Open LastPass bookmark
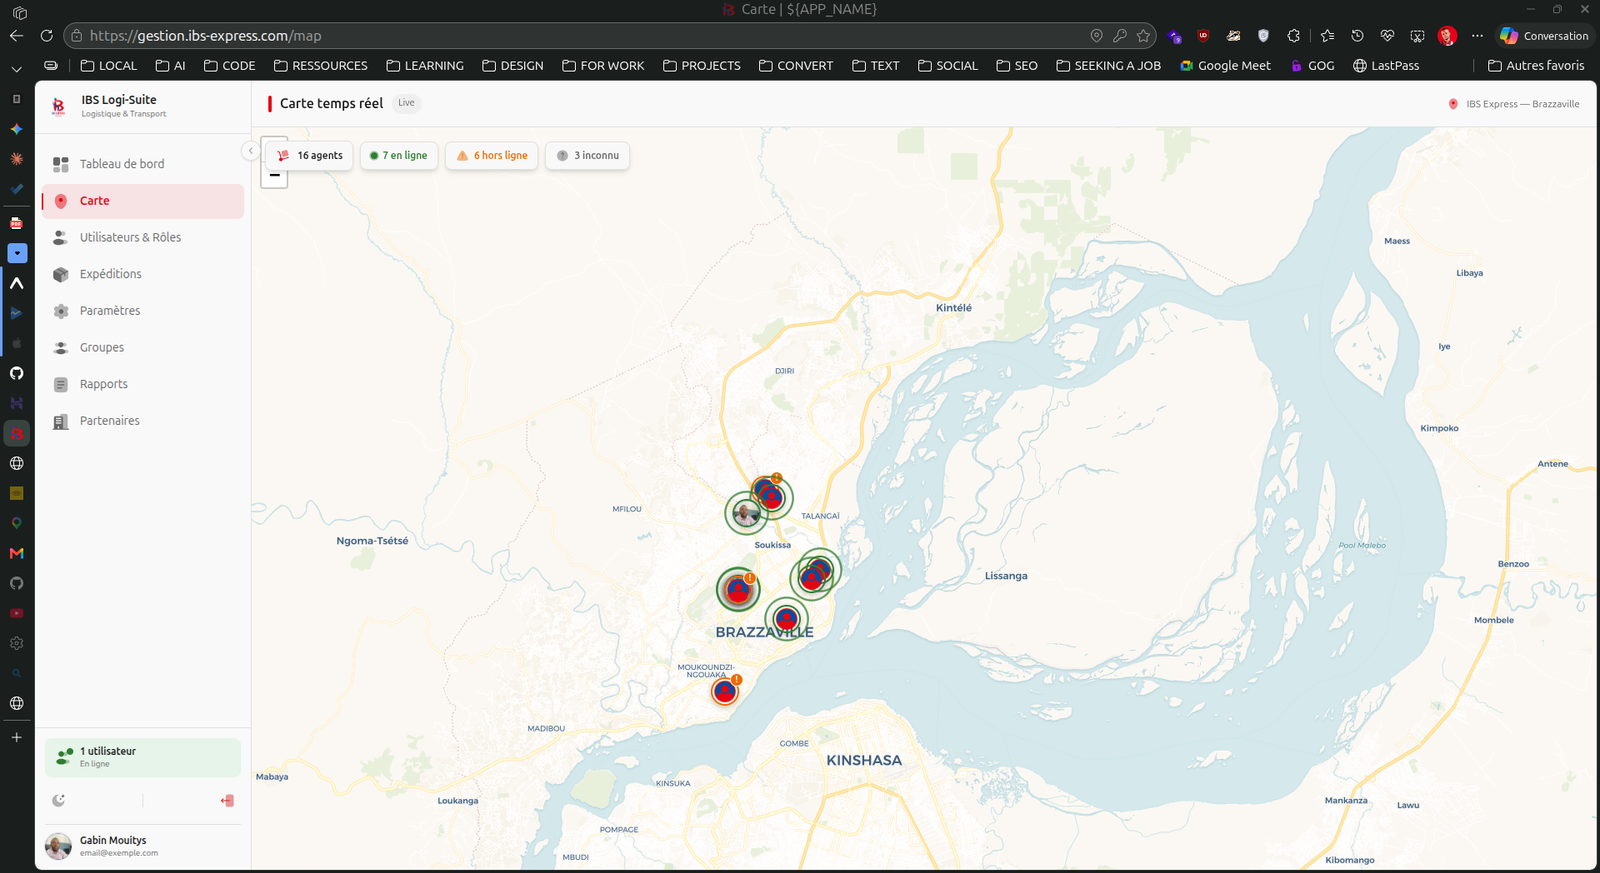This screenshot has width=1600, height=873. point(1386,66)
